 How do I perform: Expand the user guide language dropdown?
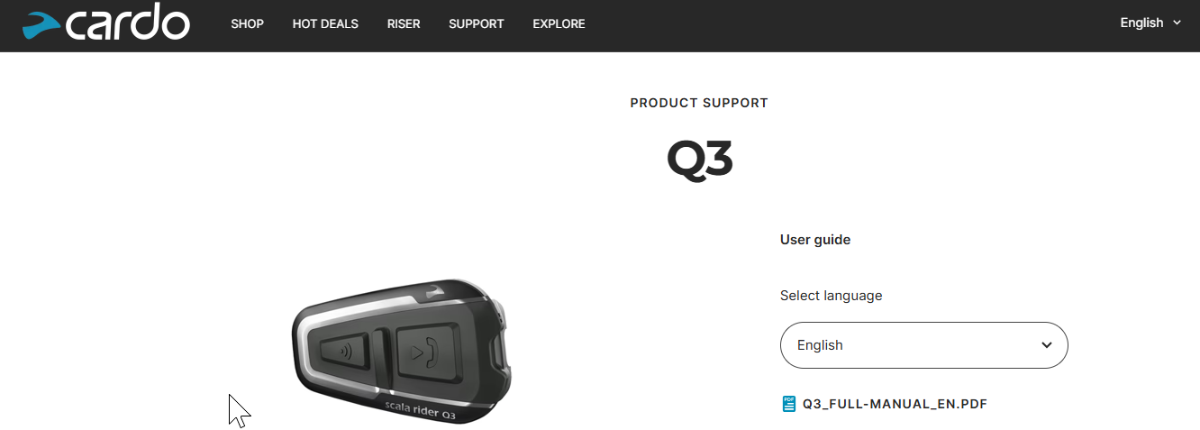tap(924, 345)
